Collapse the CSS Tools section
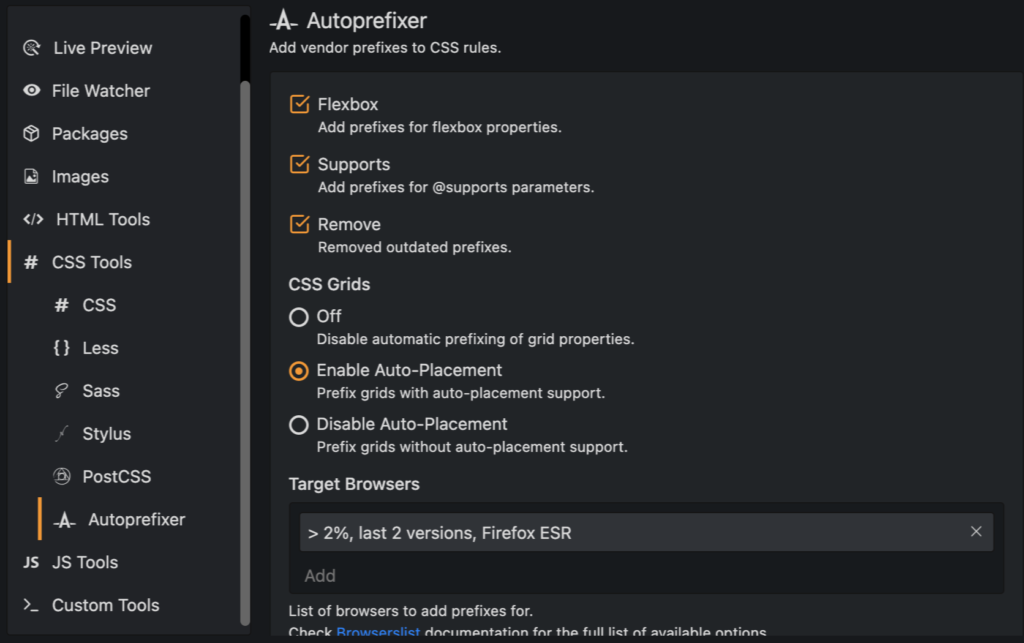Viewport: 1024px width, 643px height. point(91,262)
